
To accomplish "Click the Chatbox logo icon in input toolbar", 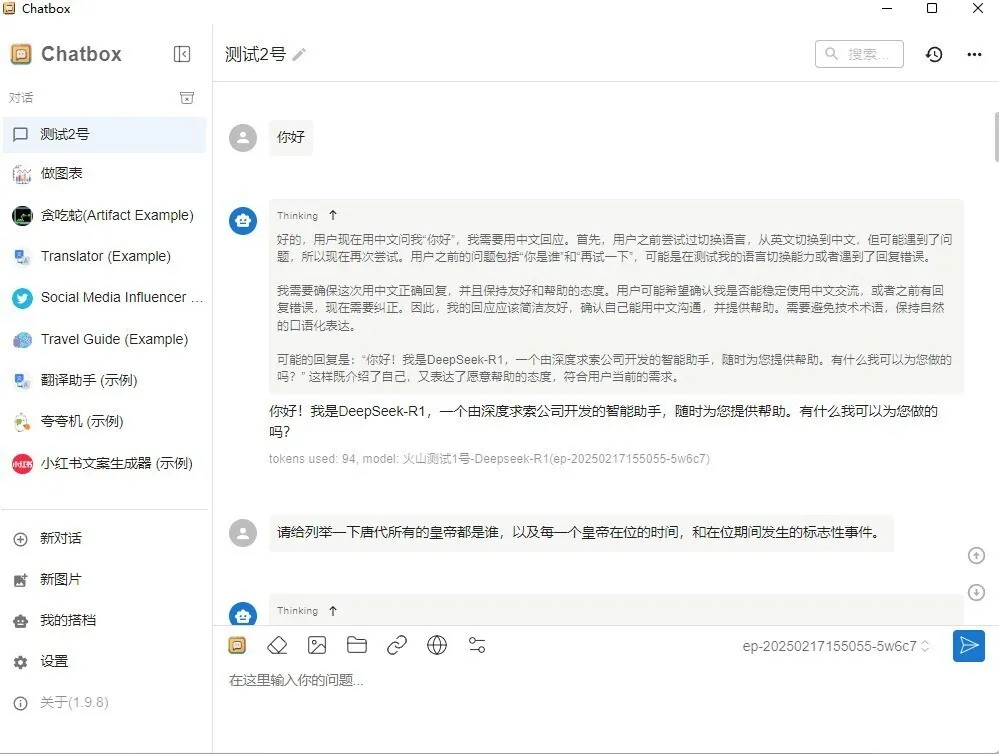I will [x=237, y=646].
